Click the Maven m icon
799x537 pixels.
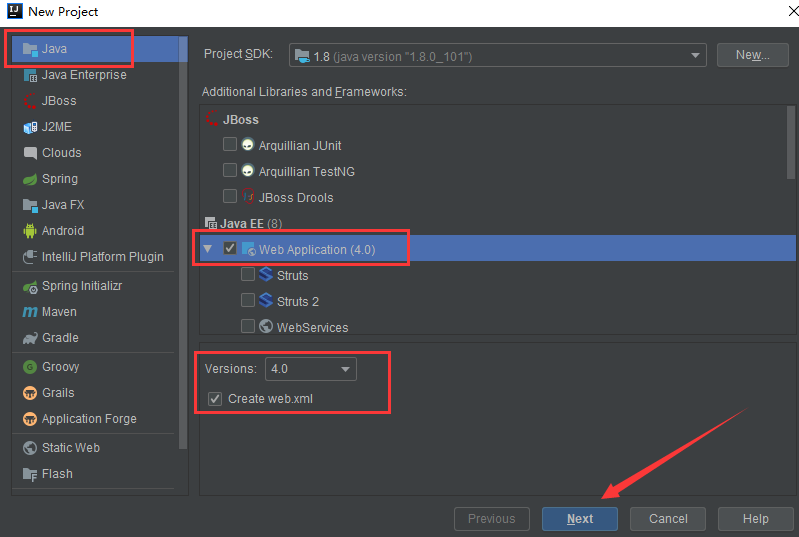coord(30,312)
